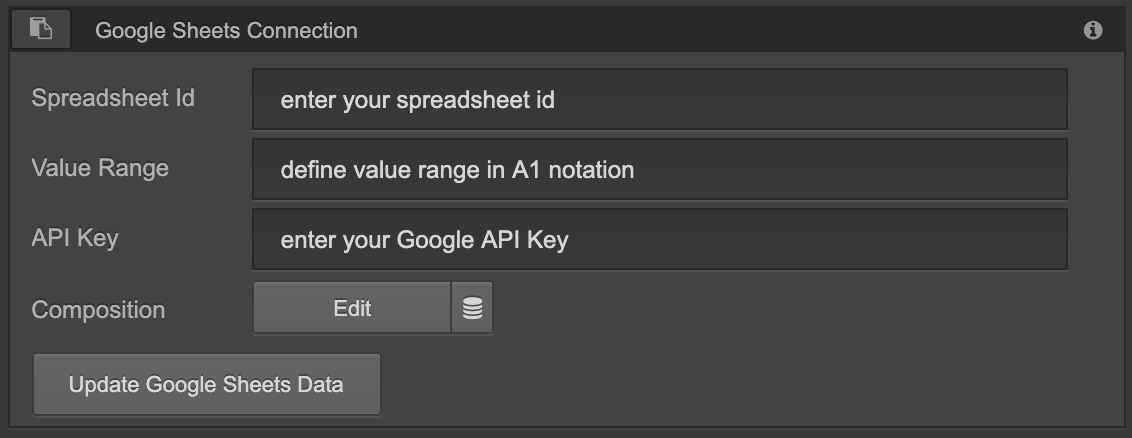Click the 'enter your Google API Key' placeholder
Screen dimensions: 1132x438
click(424, 240)
